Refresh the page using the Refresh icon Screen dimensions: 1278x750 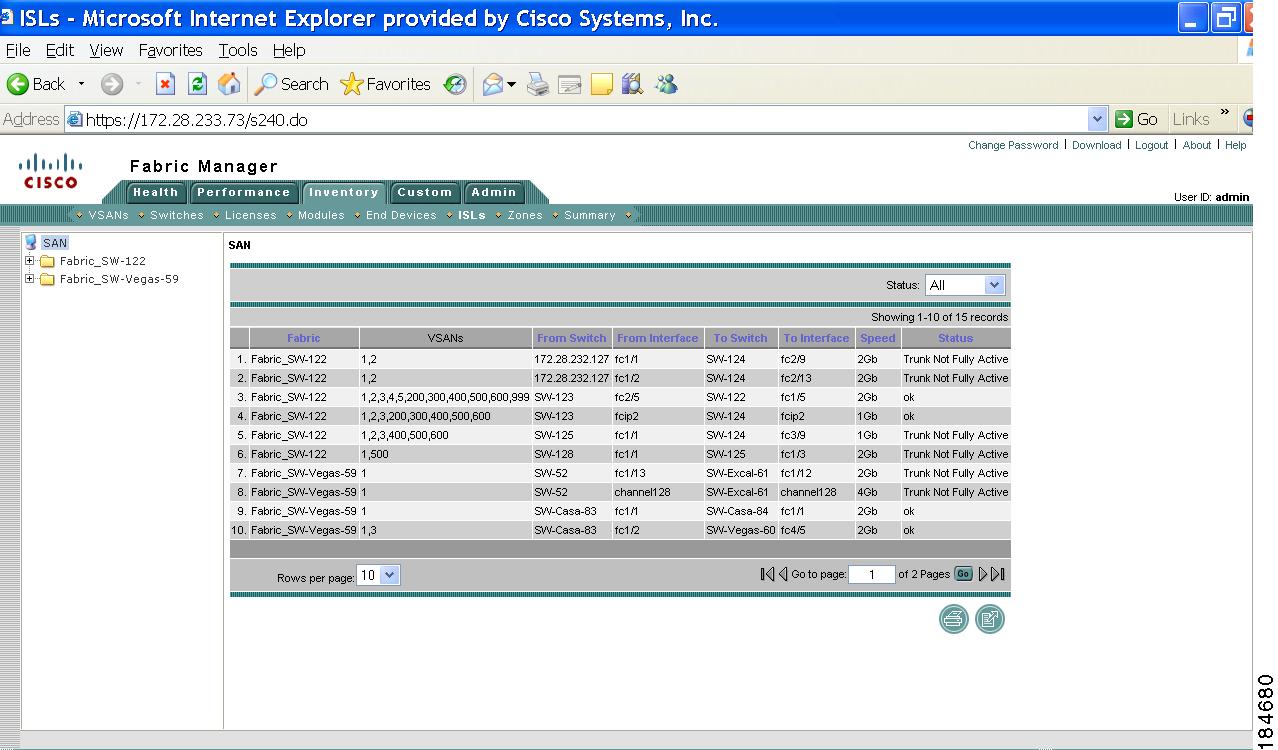[x=196, y=84]
